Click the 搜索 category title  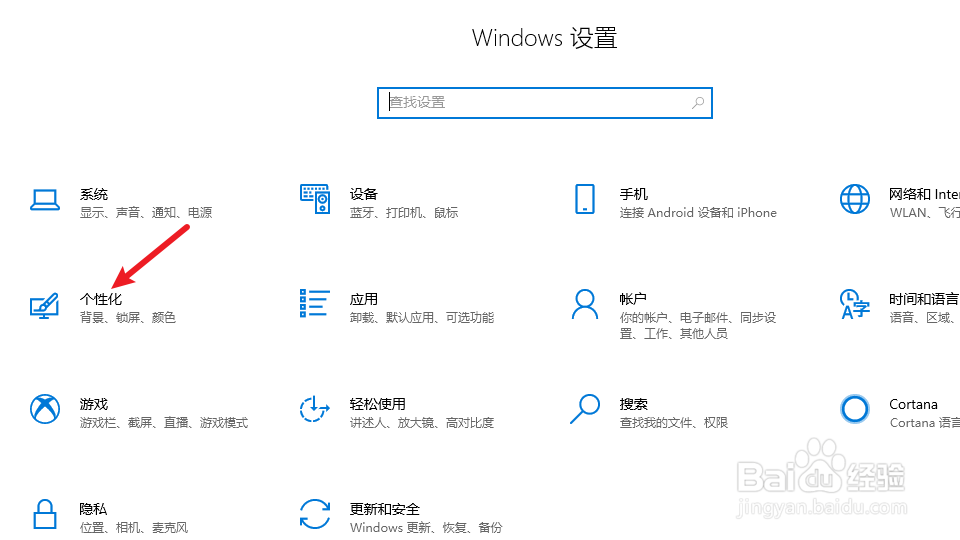coord(634,404)
